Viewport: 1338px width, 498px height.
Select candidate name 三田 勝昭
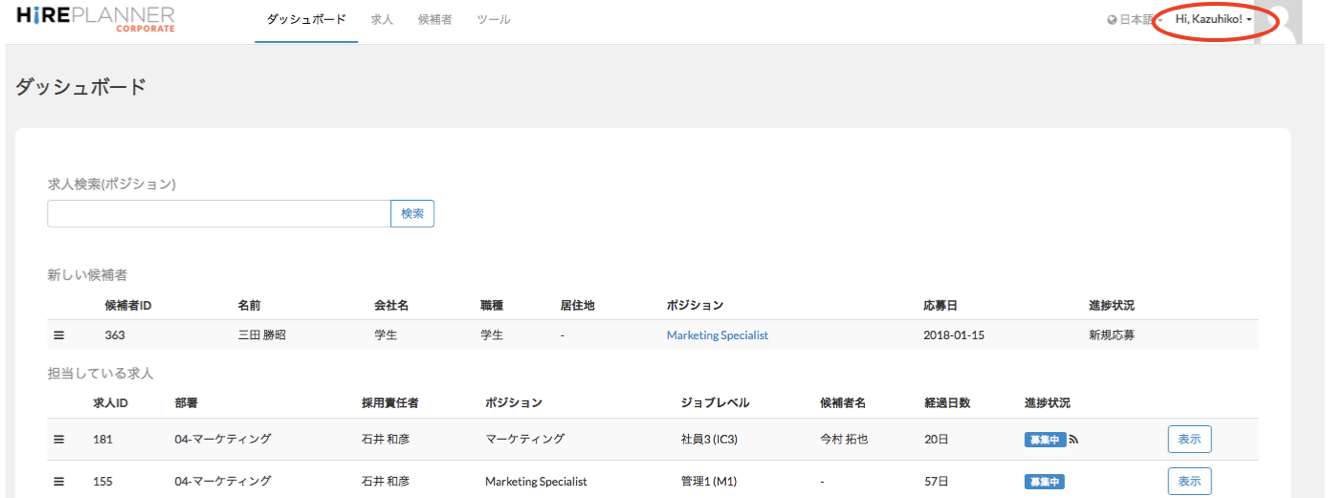(261, 336)
